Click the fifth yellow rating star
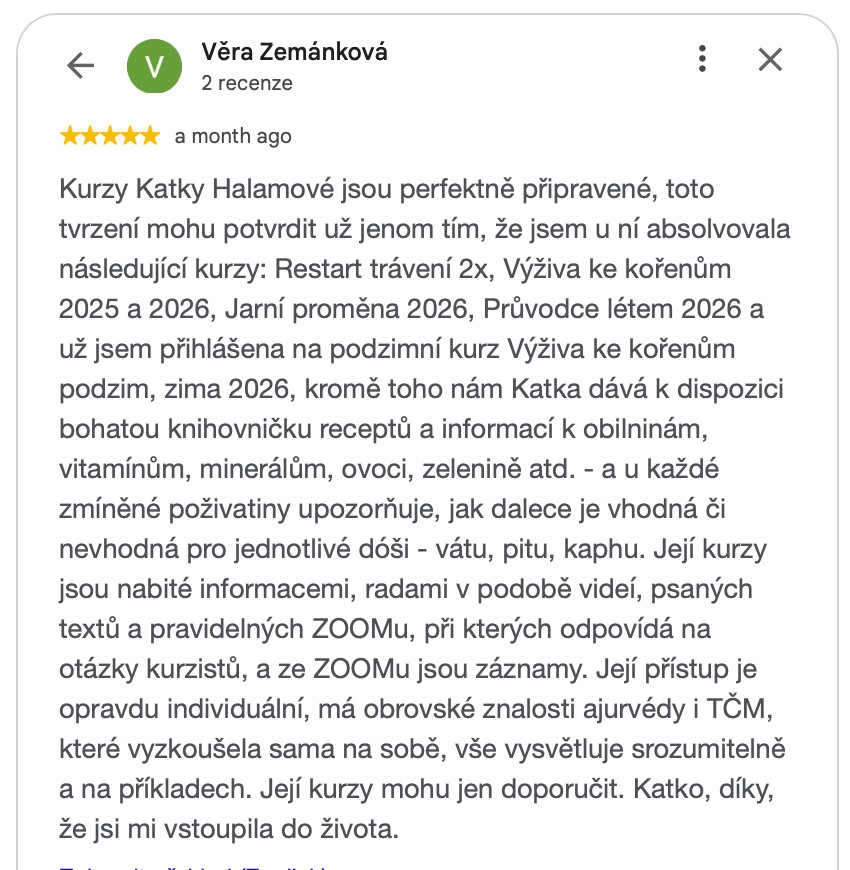Image resolution: width=850 pixels, height=870 pixels. [150, 135]
